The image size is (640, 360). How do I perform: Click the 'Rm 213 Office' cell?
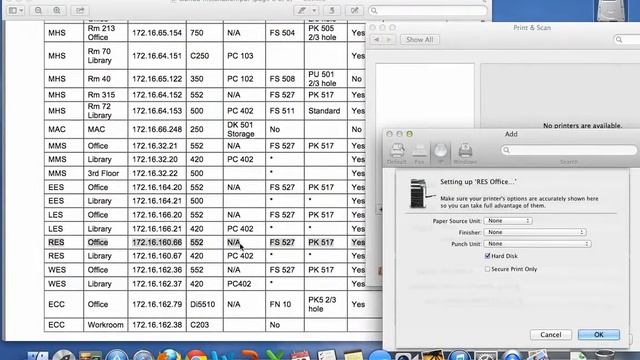coord(105,33)
